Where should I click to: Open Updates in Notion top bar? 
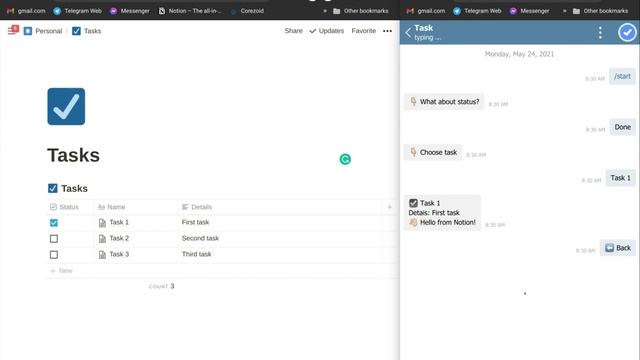coord(327,31)
